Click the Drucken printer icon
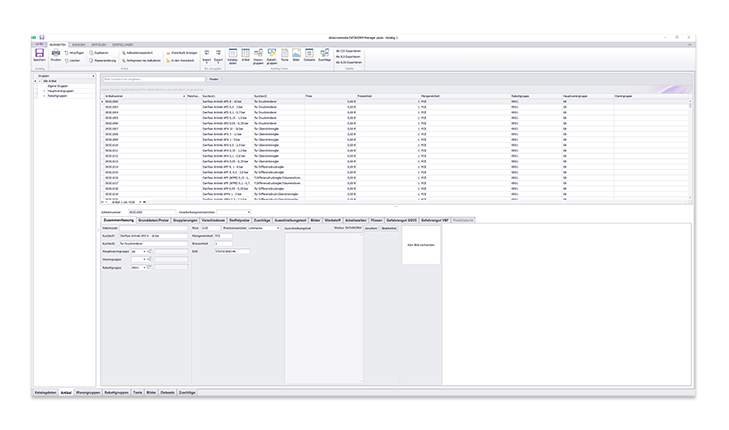Screen dimensions: 729x430 (x=55, y=55)
